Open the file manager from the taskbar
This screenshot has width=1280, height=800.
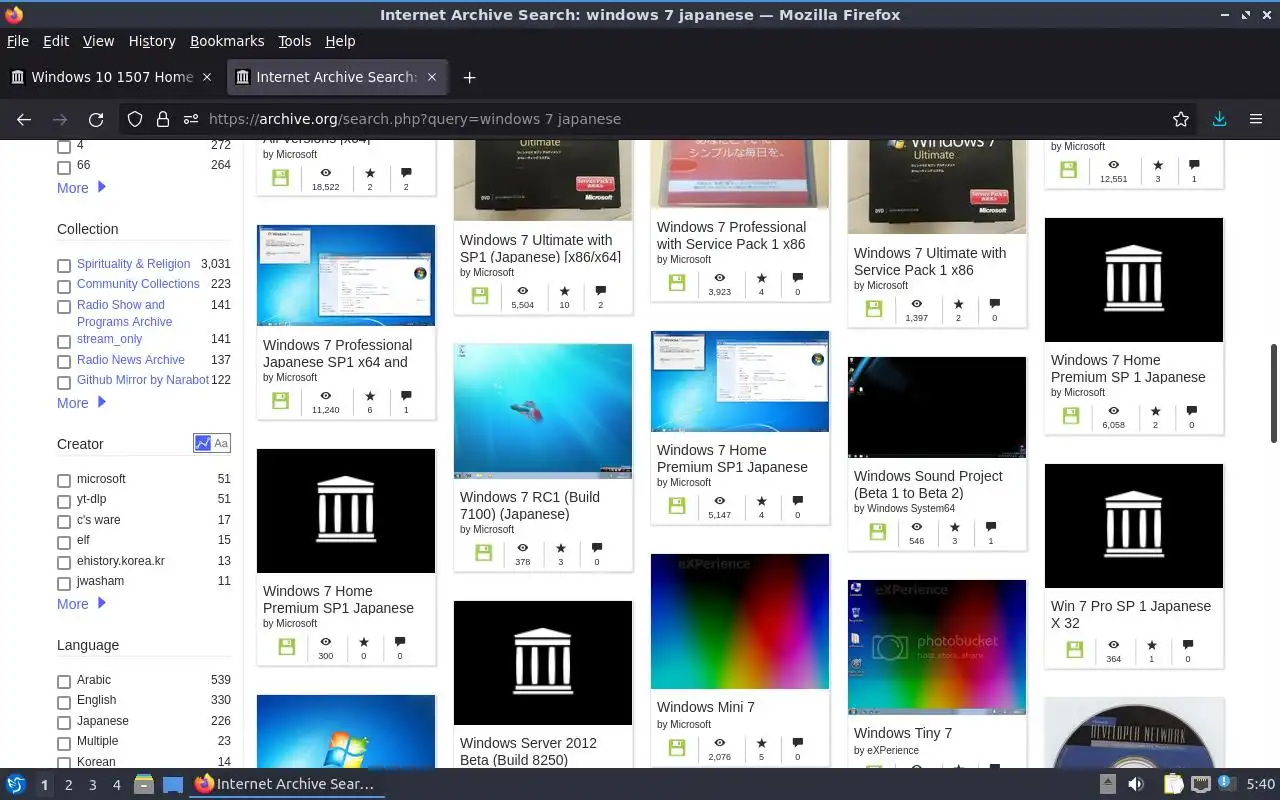click(143, 785)
